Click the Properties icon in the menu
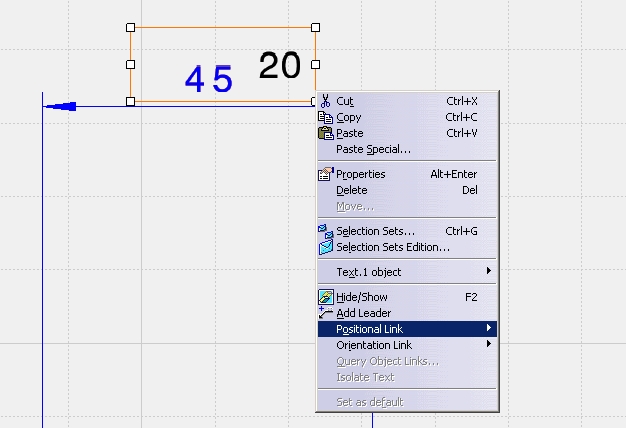Image resolution: width=626 pixels, height=428 pixels. click(x=326, y=174)
